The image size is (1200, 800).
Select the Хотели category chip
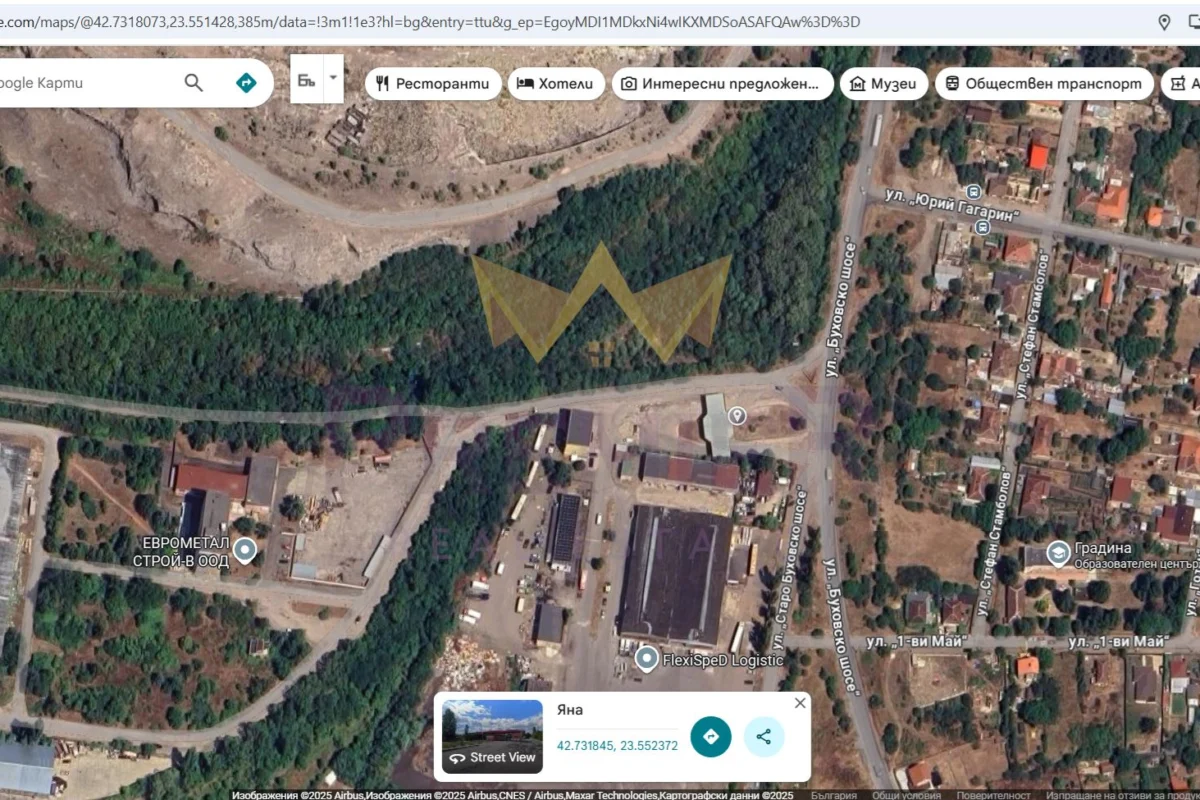coord(555,84)
